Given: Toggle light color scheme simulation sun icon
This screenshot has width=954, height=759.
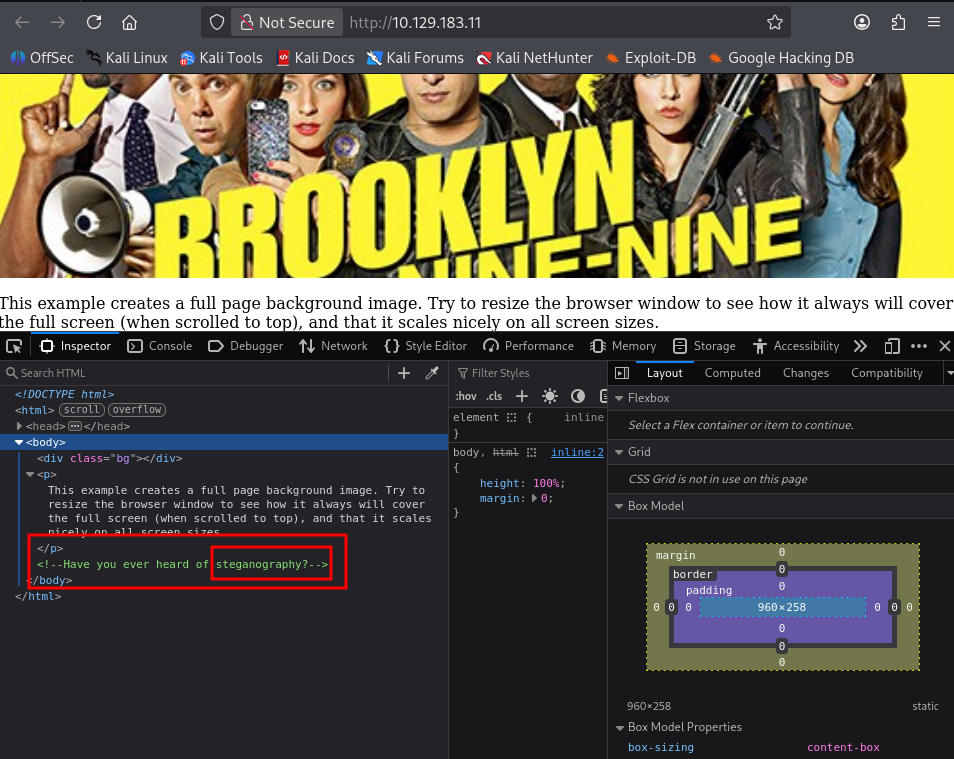Looking at the screenshot, I should point(550,396).
